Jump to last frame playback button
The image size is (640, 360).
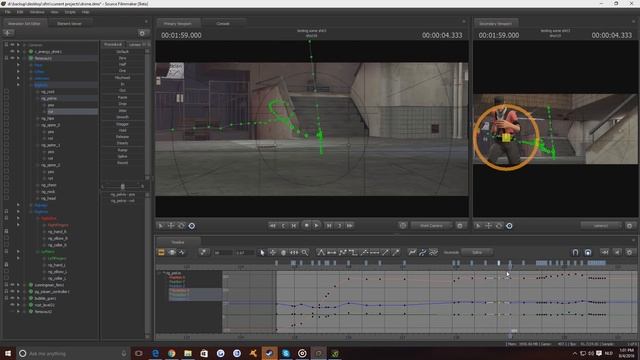pos(349,226)
